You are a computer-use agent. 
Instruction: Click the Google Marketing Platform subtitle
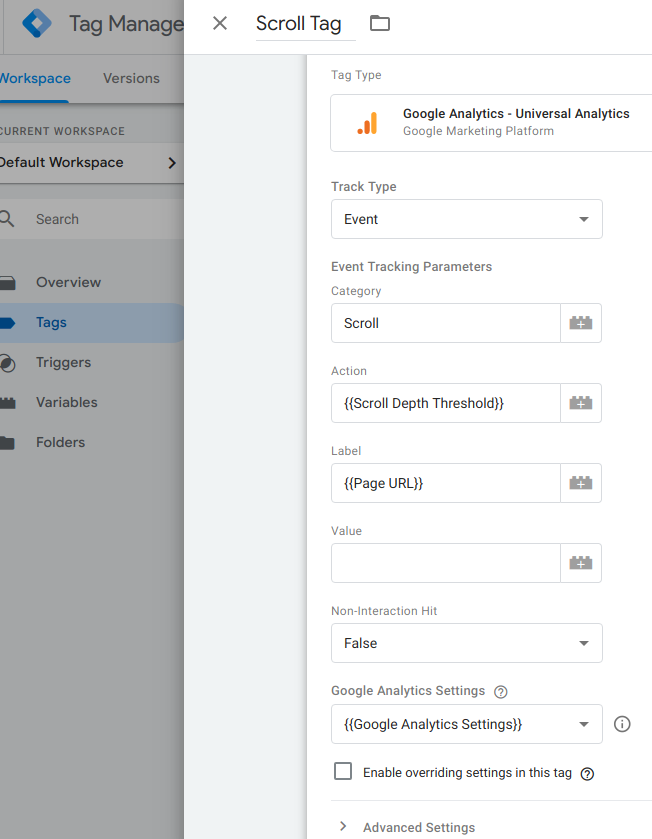pyautogui.click(x=478, y=131)
